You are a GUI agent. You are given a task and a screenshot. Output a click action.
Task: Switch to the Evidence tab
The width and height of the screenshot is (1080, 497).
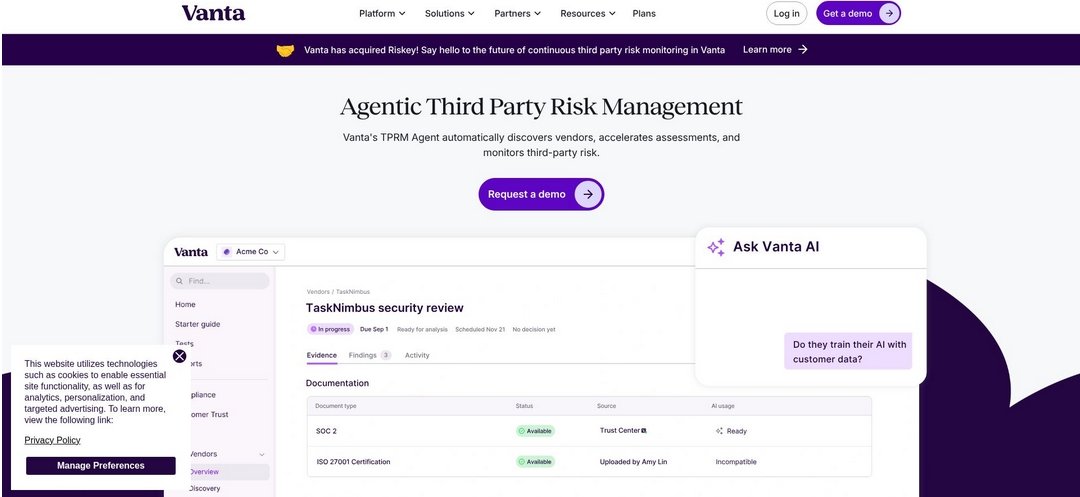click(x=322, y=355)
